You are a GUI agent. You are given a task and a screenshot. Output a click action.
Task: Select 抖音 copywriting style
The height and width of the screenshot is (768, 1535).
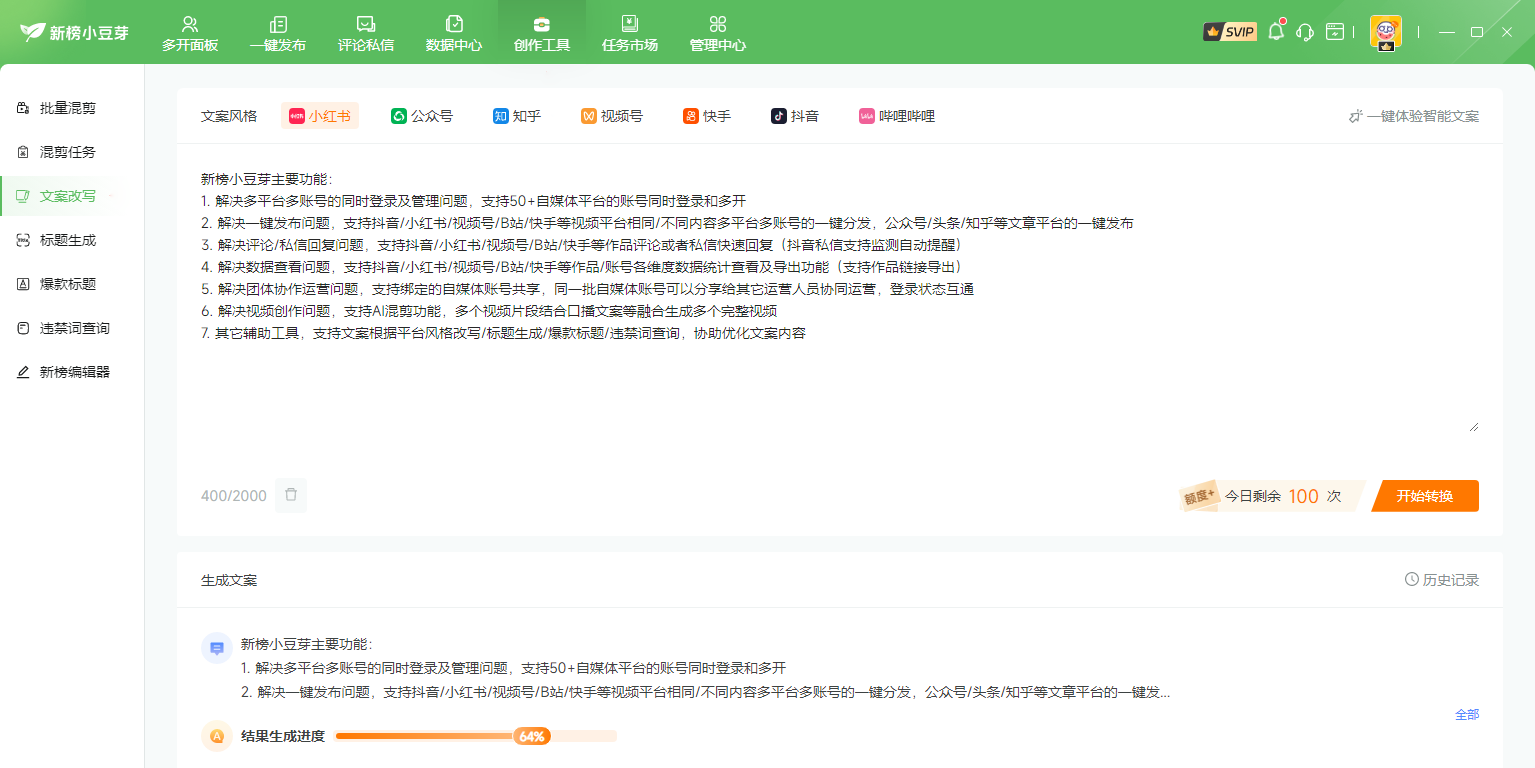795,116
